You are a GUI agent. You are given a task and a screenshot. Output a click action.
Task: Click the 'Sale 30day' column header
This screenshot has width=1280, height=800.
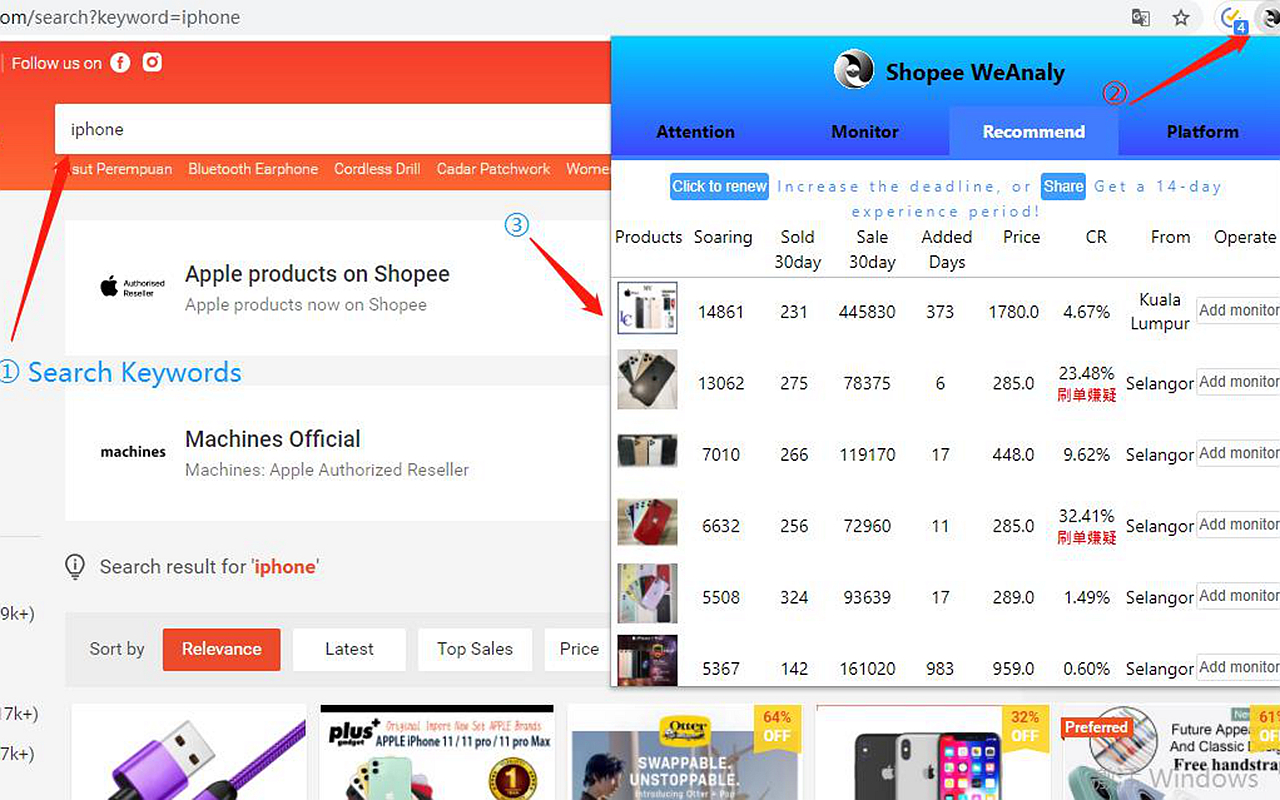pos(872,249)
